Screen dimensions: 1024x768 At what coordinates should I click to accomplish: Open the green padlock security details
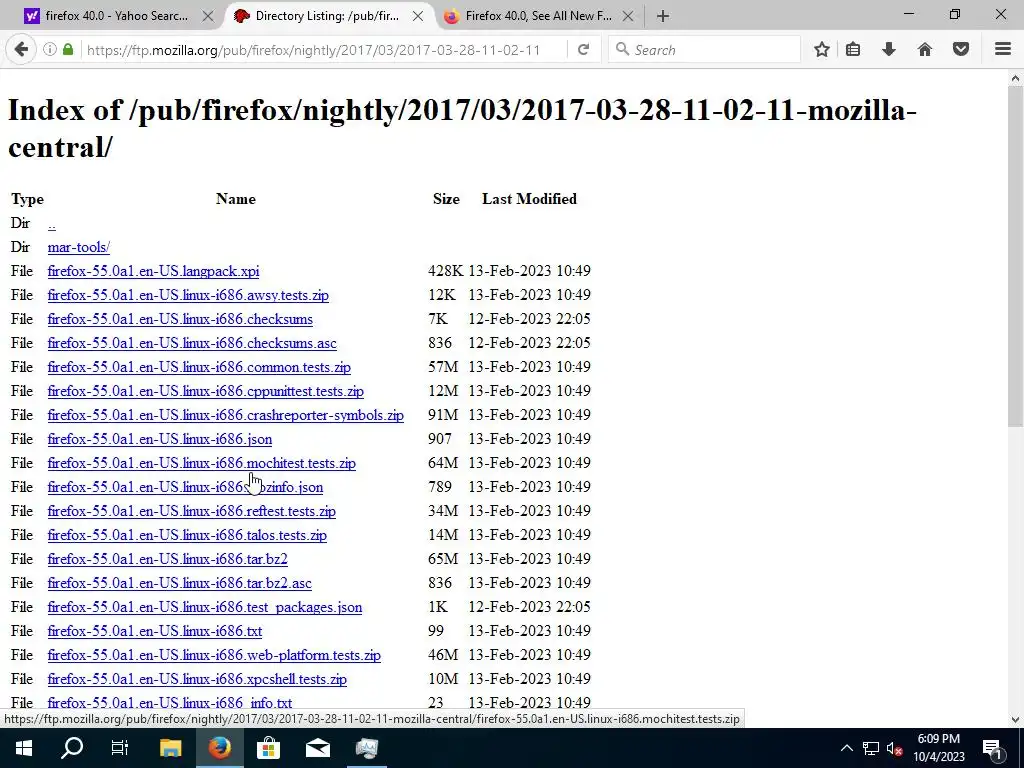coord(68,49)
